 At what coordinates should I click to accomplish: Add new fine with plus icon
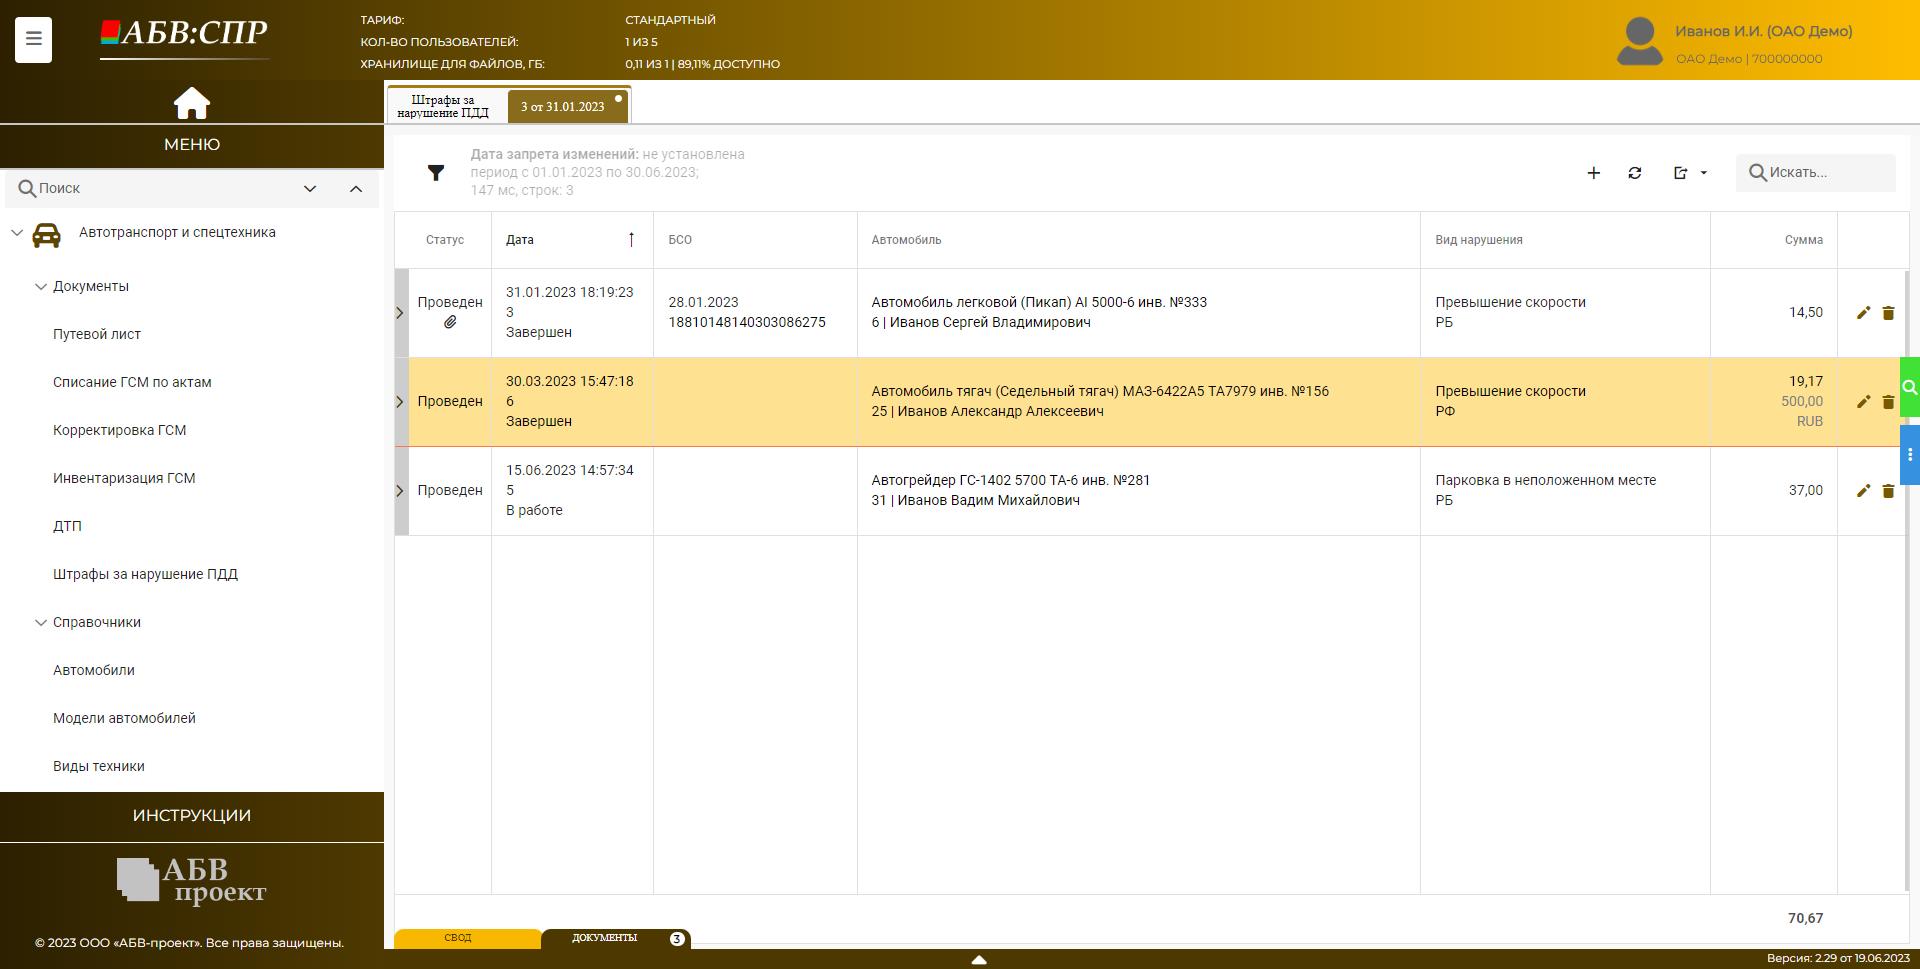pyautogui.click(x=1593, y=173)
